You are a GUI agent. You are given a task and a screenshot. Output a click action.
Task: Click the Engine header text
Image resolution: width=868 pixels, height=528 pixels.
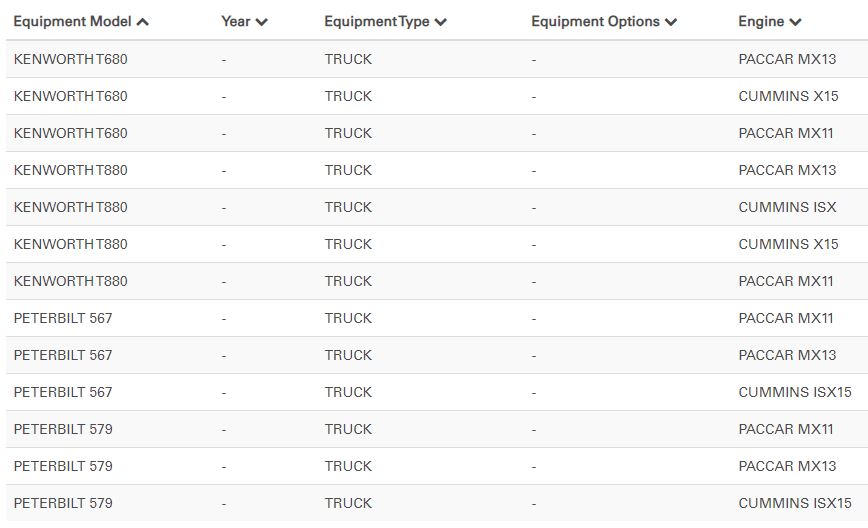(x=760, y=21)
